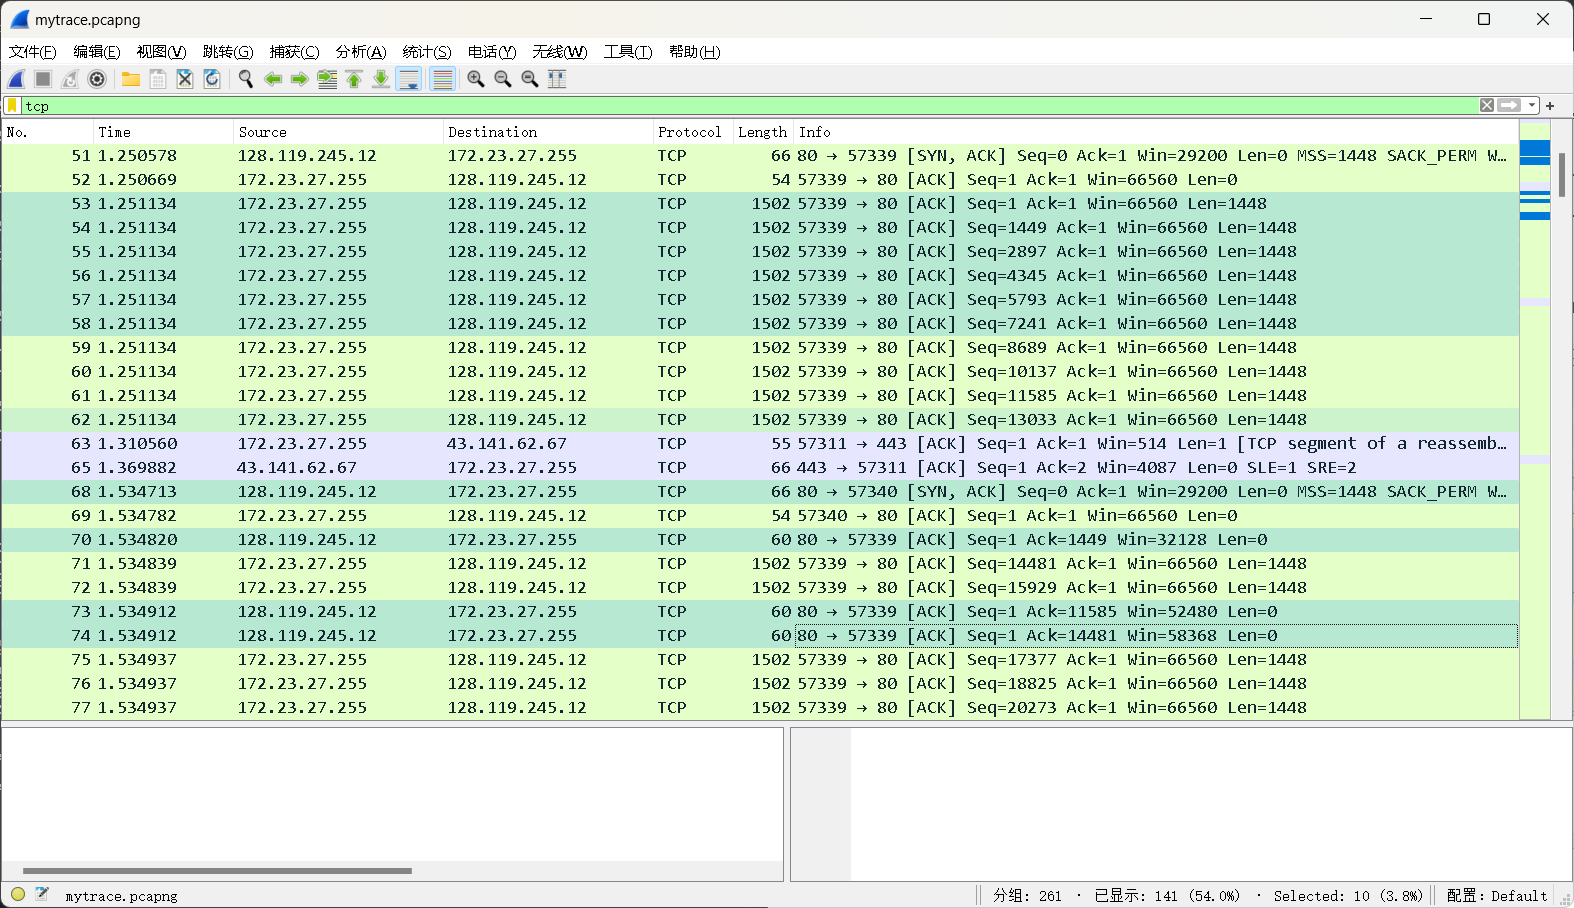
Task: Click the display filter bookmark icon
Action: tap(12, 105)
